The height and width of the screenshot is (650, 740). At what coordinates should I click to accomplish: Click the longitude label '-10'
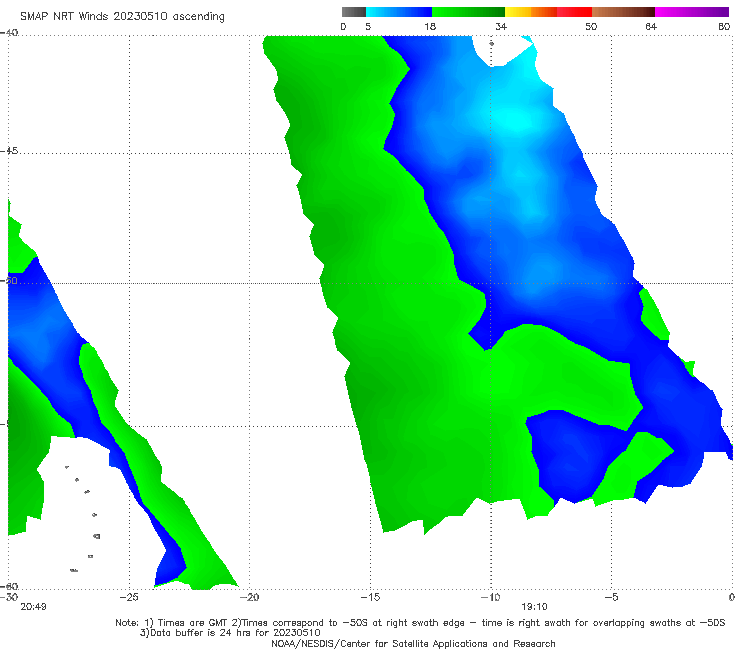(490, 597)
